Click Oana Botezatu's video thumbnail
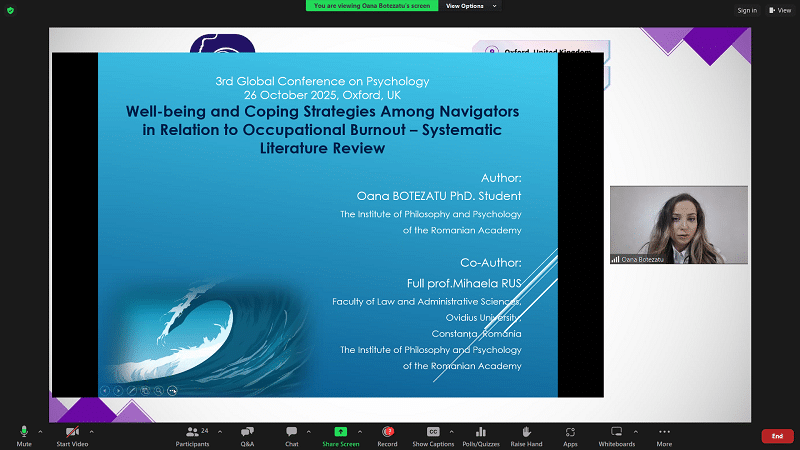The height and width of the screenshot is (450, 800). [x=678, y=225]
